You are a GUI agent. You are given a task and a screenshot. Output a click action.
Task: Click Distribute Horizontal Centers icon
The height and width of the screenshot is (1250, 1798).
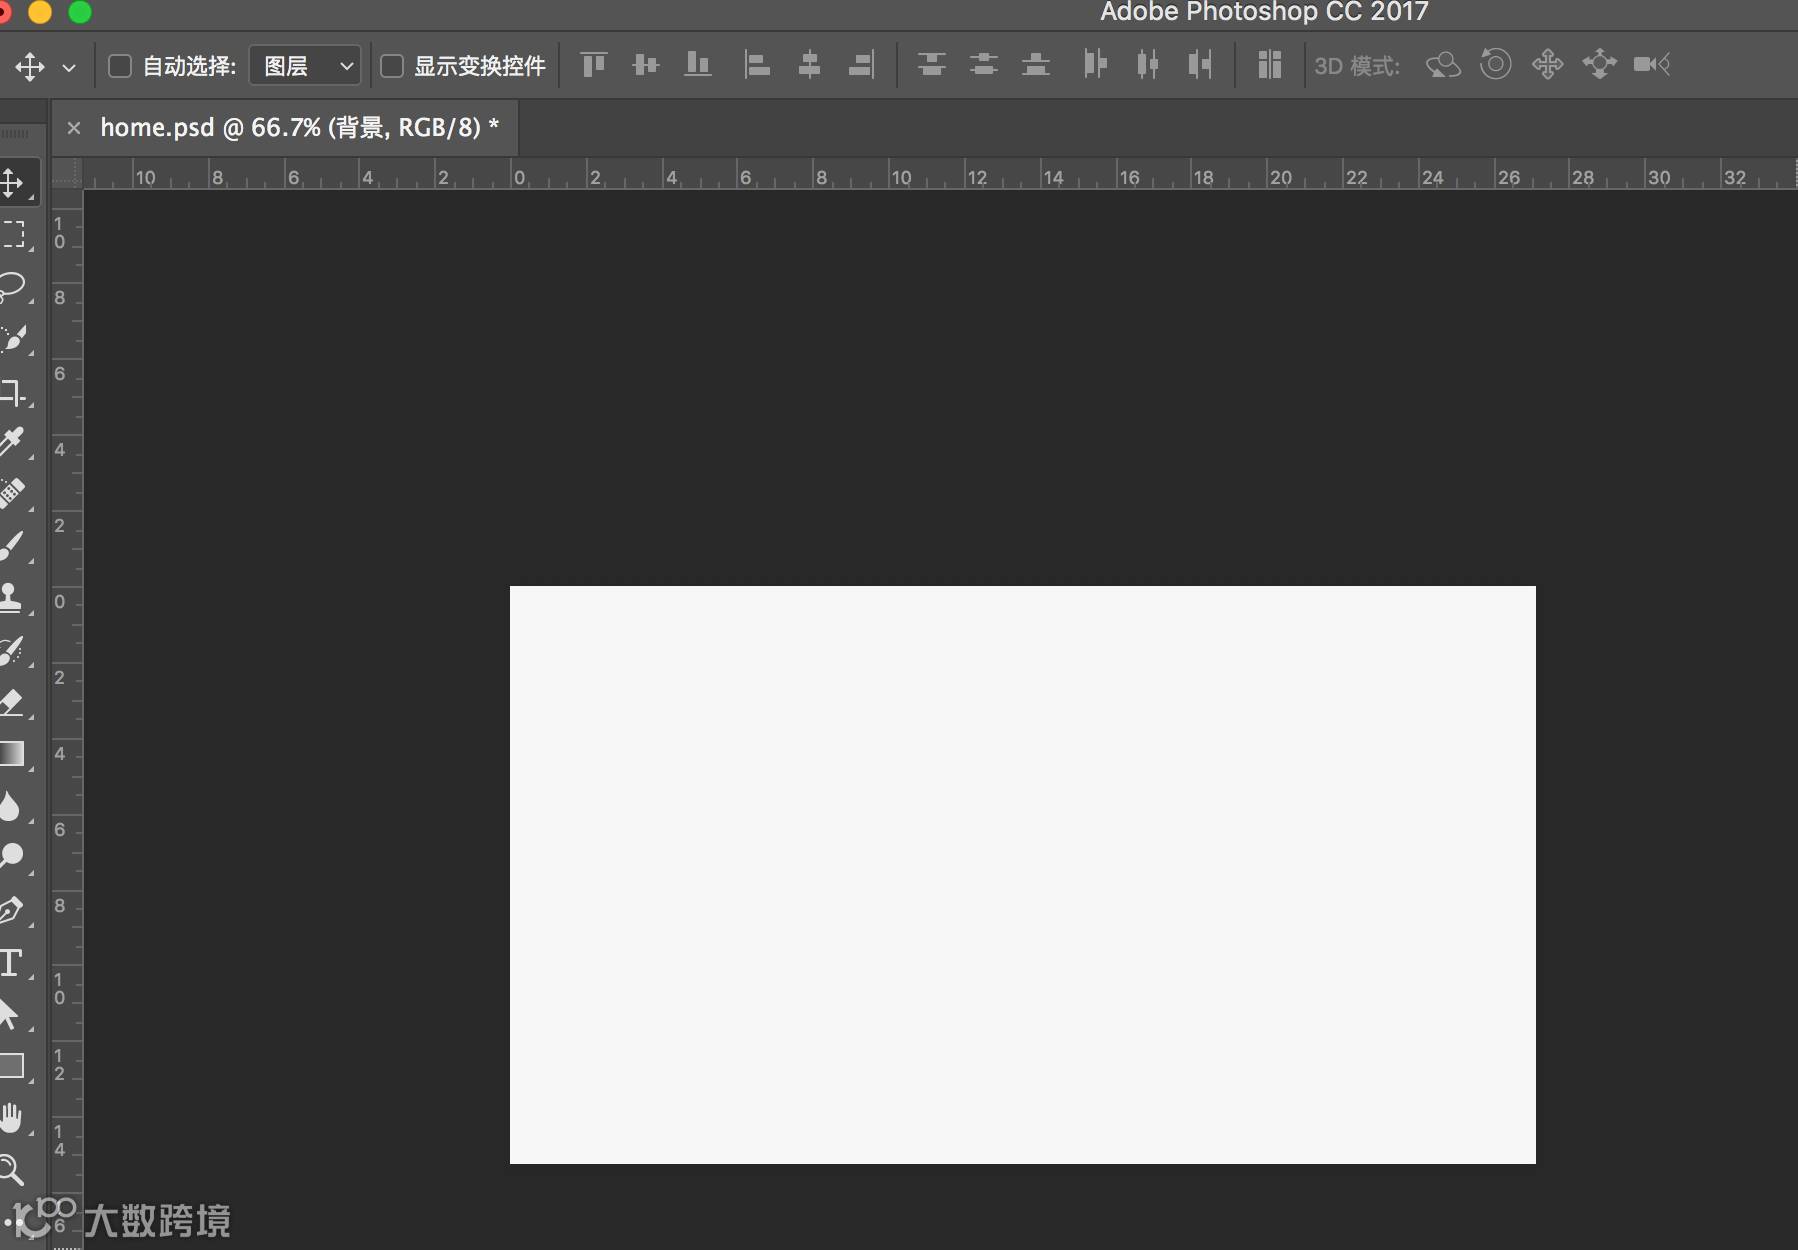(x=1147, y=65)
